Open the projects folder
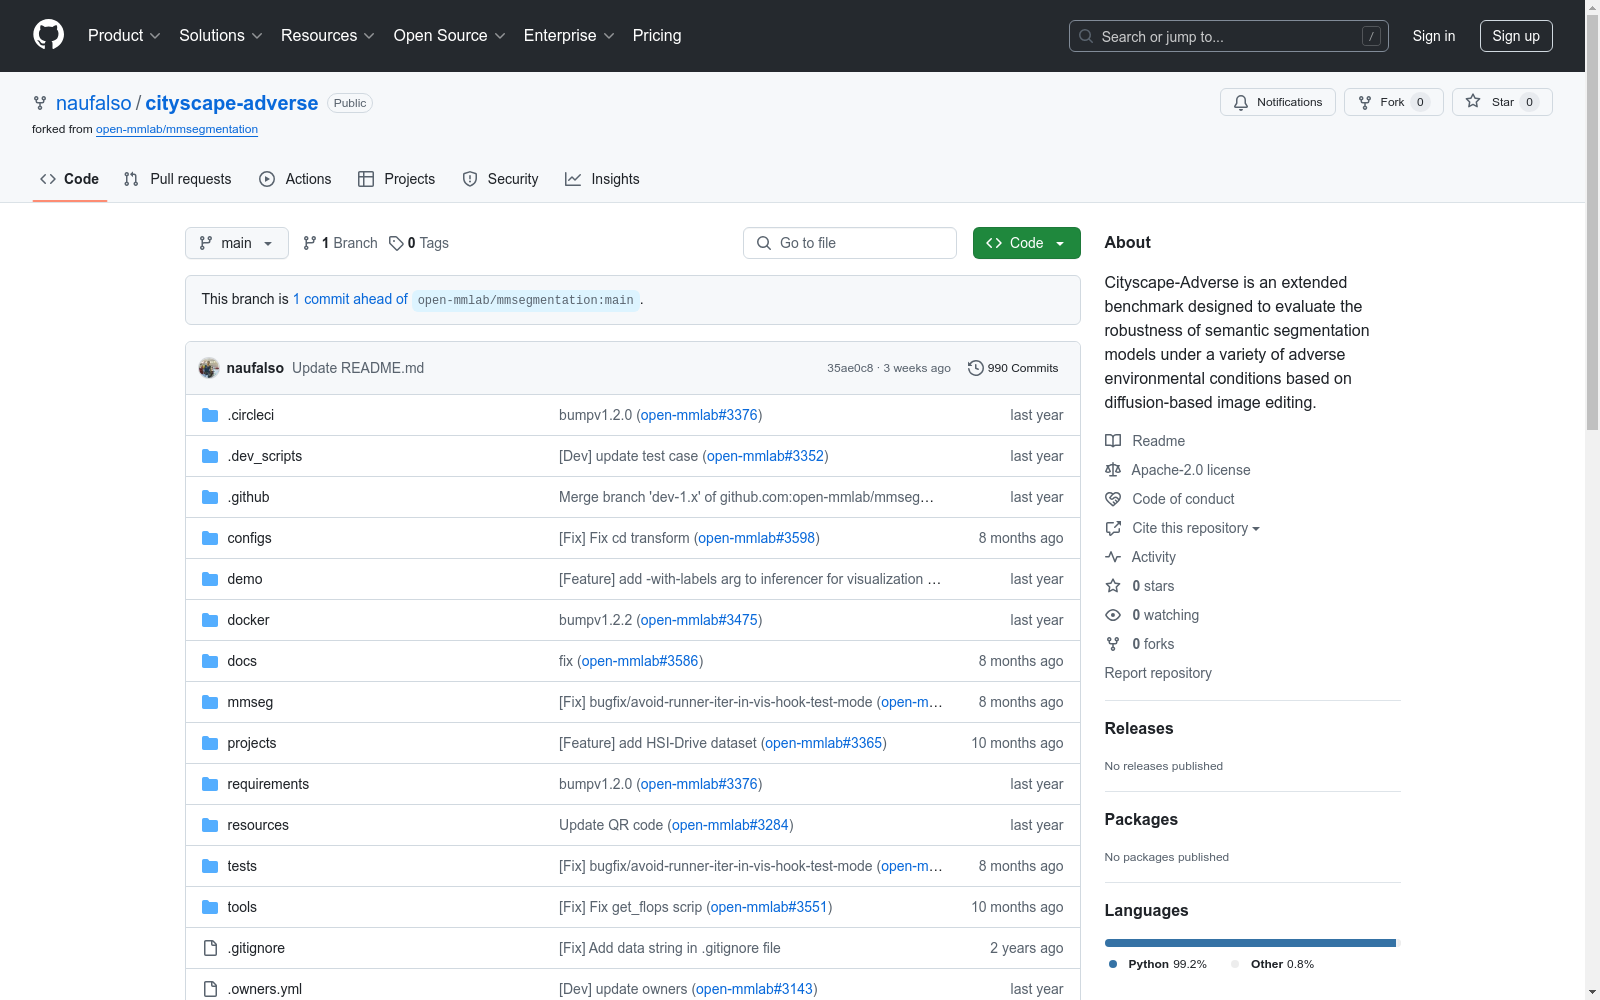Image resolution: width=1600 pixels, height=1000 pixels. (252, 743)
